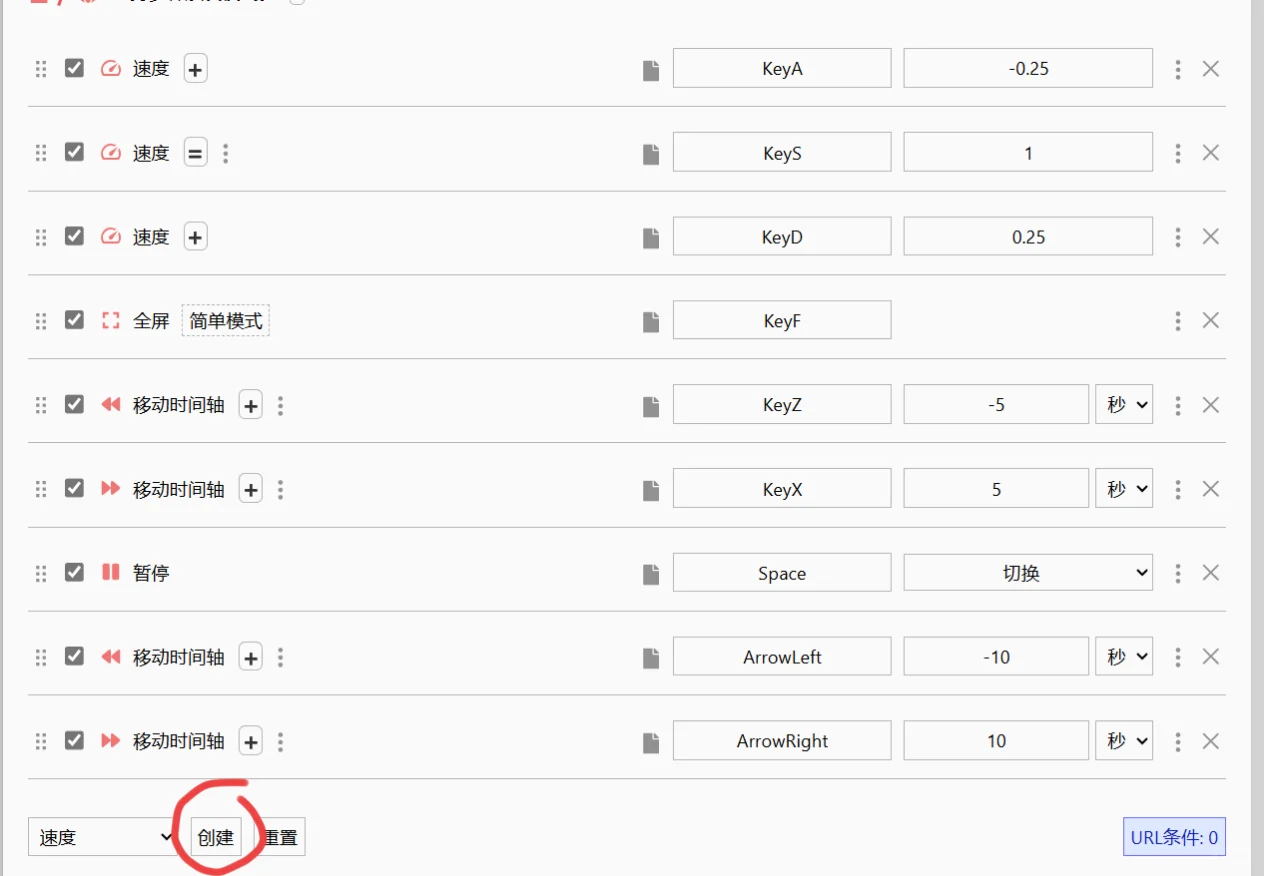Open the dots menu beside ArrowRight plus button
The width and height of the screenshot is (1264, 876).
tap(281, 741)
